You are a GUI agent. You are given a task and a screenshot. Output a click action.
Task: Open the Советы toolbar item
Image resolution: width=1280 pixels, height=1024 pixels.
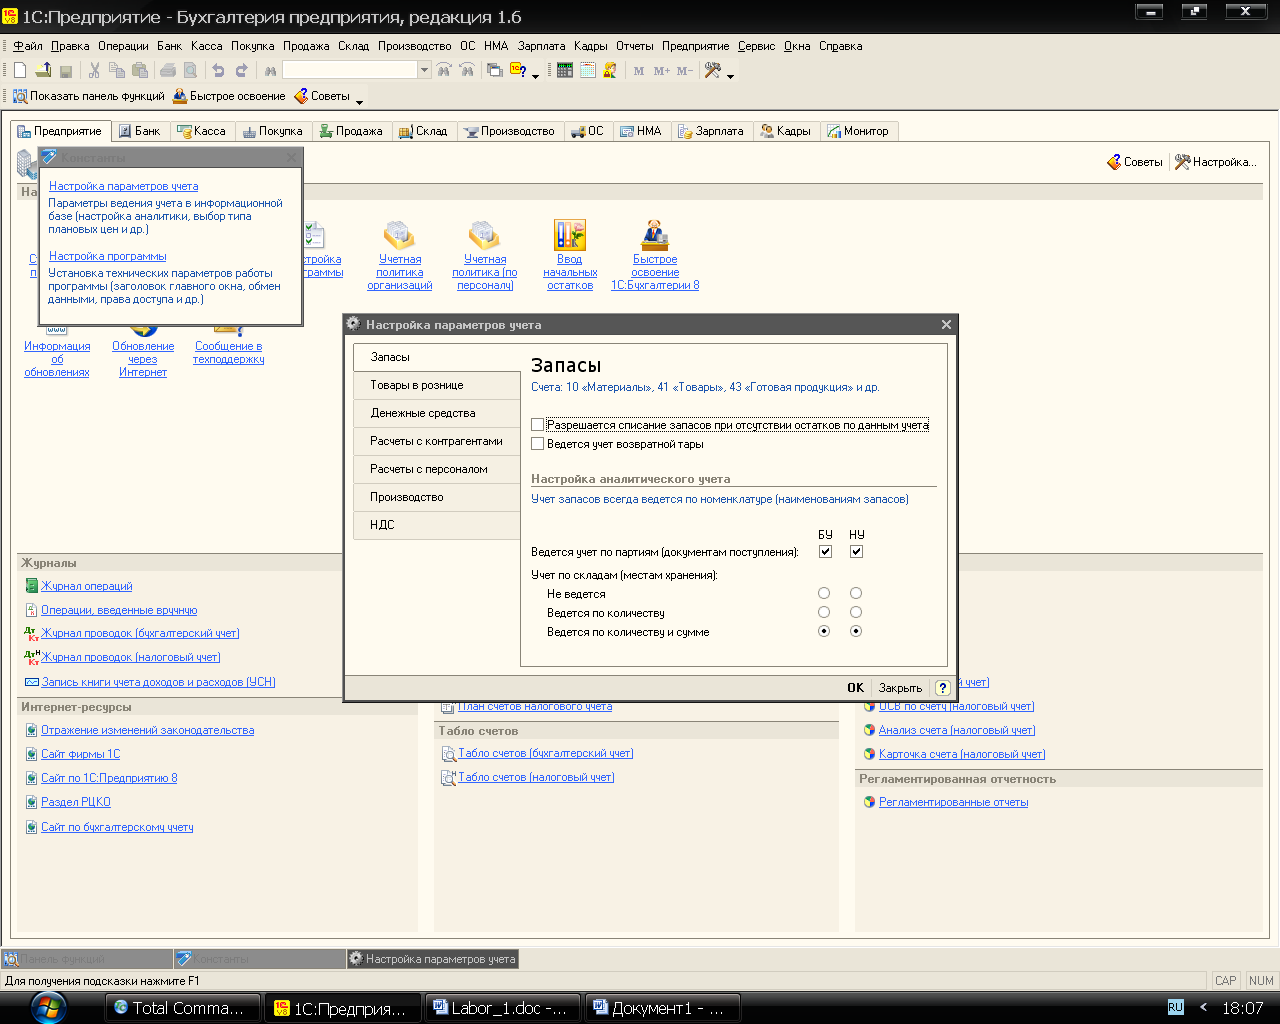[322, 96]
